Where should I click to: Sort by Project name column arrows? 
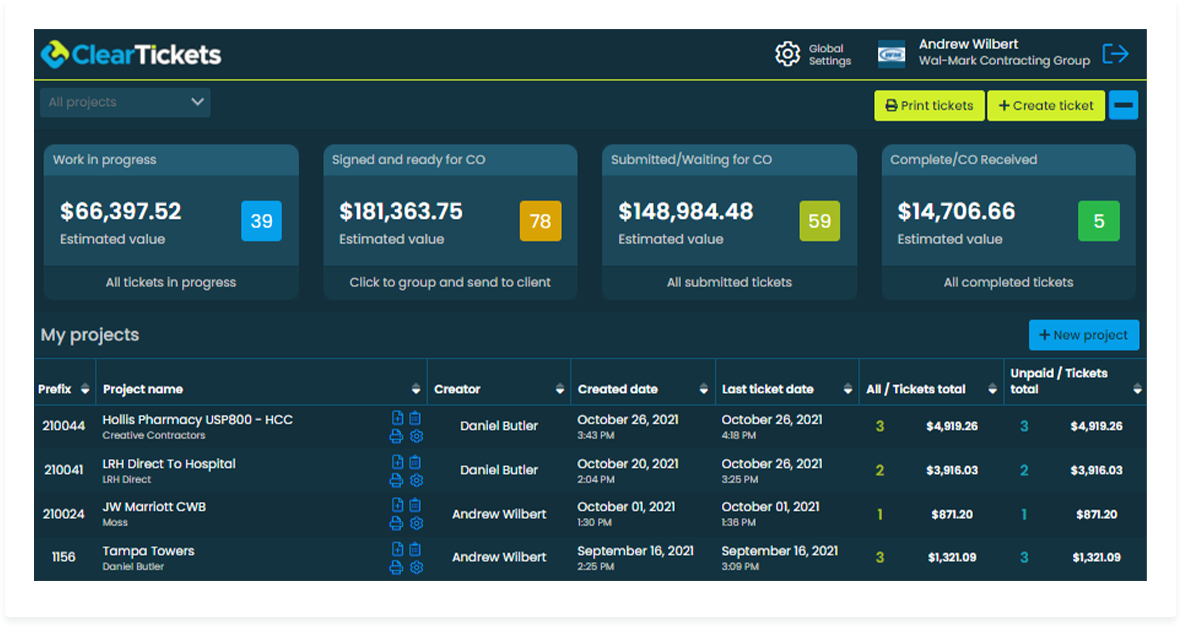click(x=416, y=389)
